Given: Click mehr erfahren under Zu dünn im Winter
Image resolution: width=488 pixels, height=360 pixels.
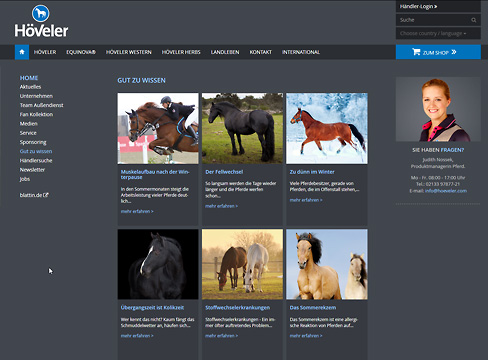Looking at the screenshot, I should [x=306, y=200].
